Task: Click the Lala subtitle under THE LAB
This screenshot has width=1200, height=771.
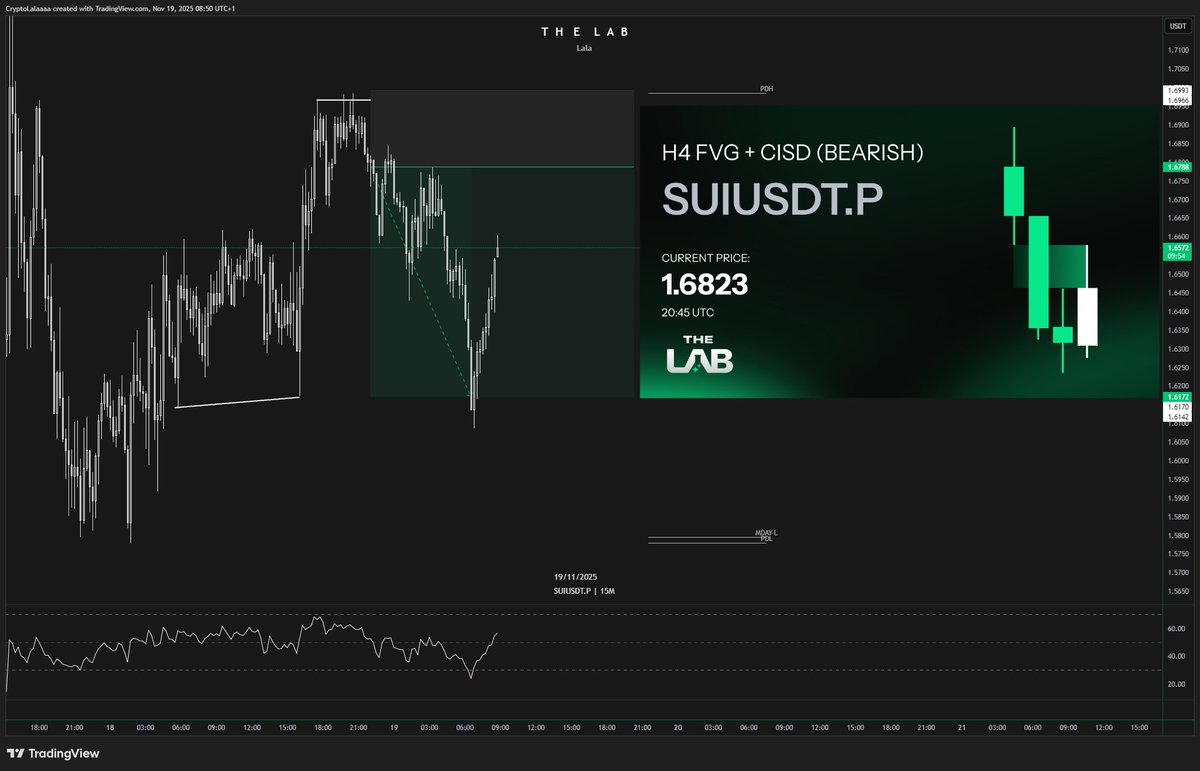Action: 584,47
